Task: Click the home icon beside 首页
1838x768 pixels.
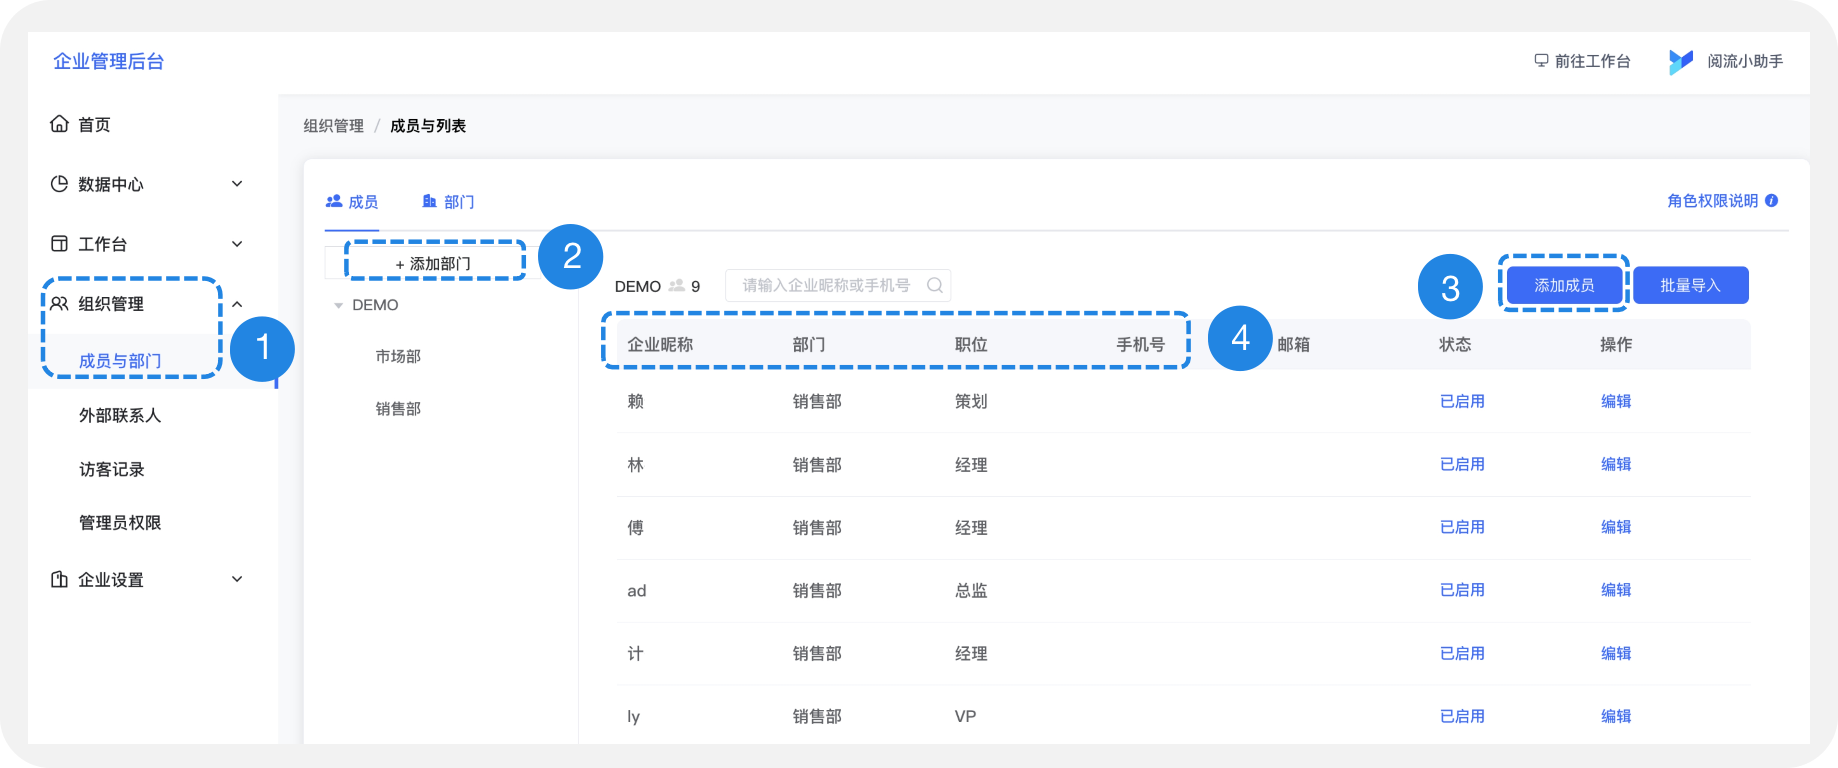Action: [59, 124]
